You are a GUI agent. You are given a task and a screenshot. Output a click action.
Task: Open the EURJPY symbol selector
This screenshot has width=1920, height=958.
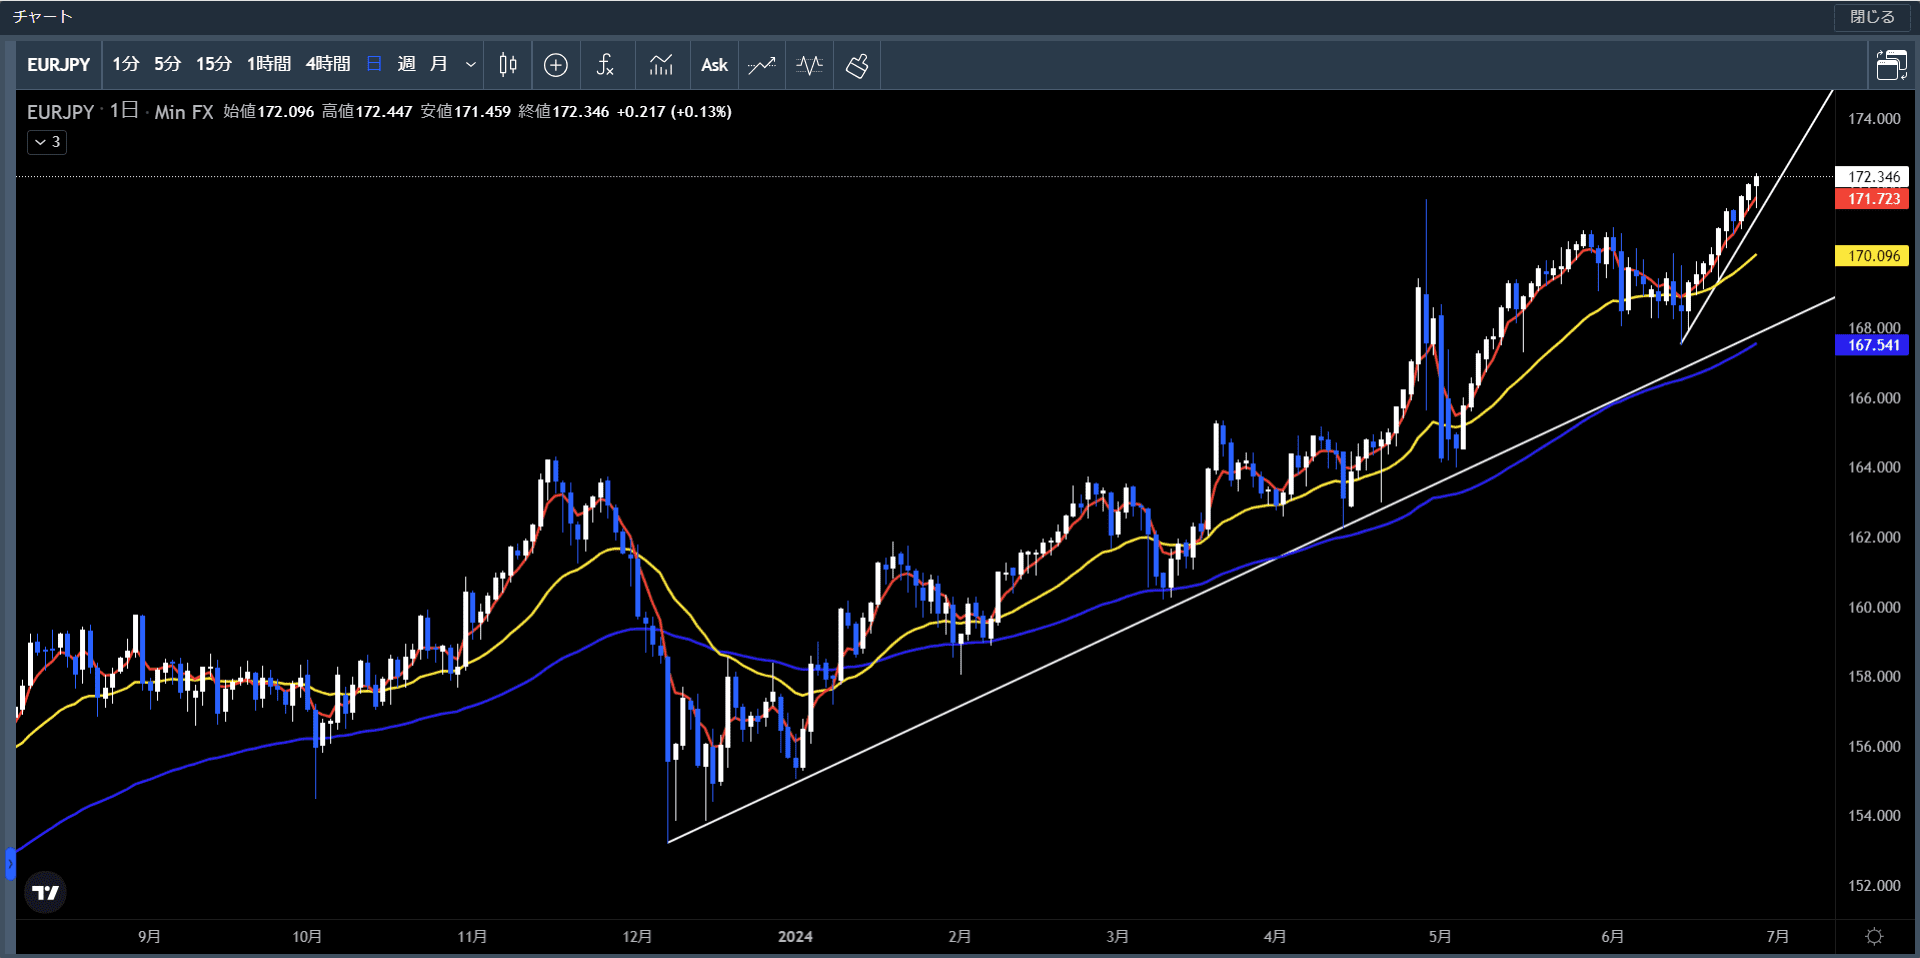pos(59,65)
